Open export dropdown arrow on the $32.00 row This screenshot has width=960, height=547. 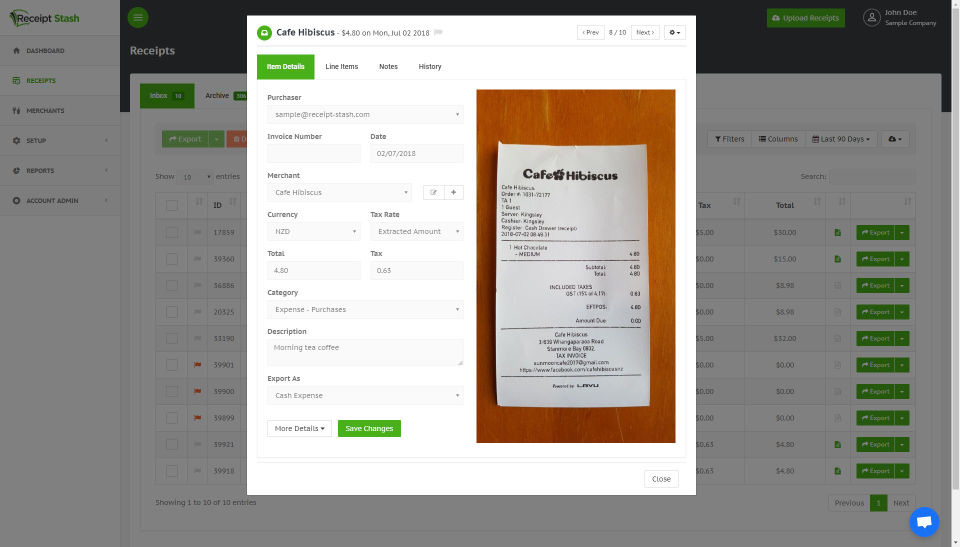click(x=902, y=338)
